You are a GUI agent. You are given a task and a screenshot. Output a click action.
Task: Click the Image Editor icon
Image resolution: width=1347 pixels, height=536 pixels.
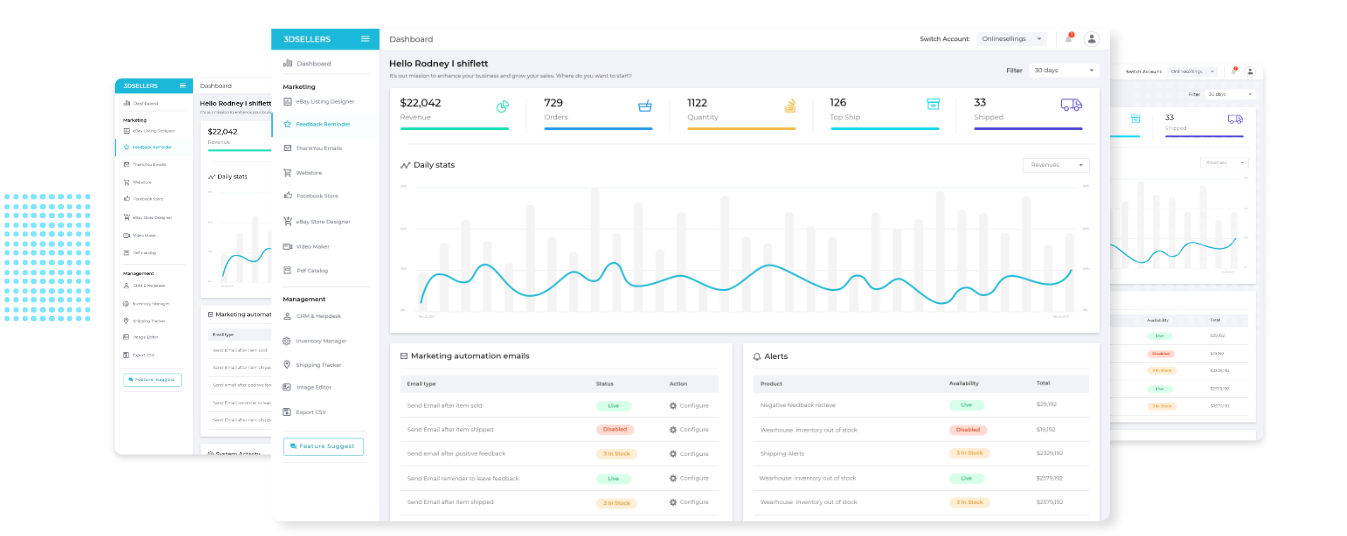tap(288, 387)
